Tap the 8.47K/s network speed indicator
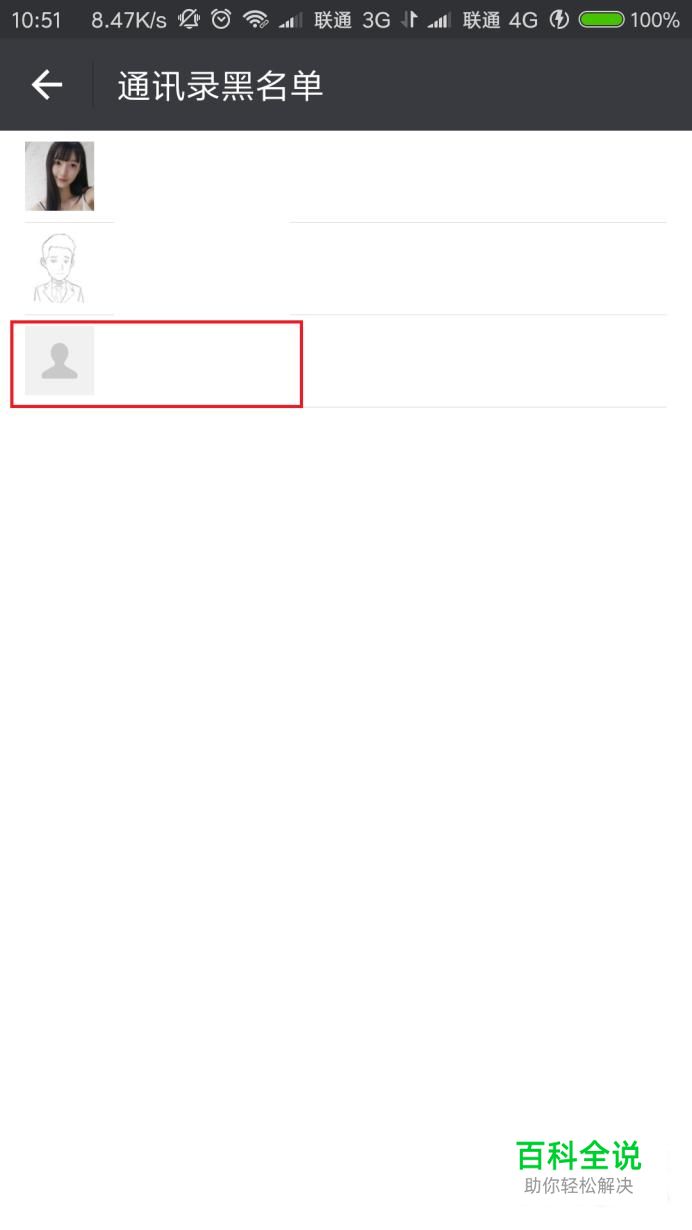 129,20
